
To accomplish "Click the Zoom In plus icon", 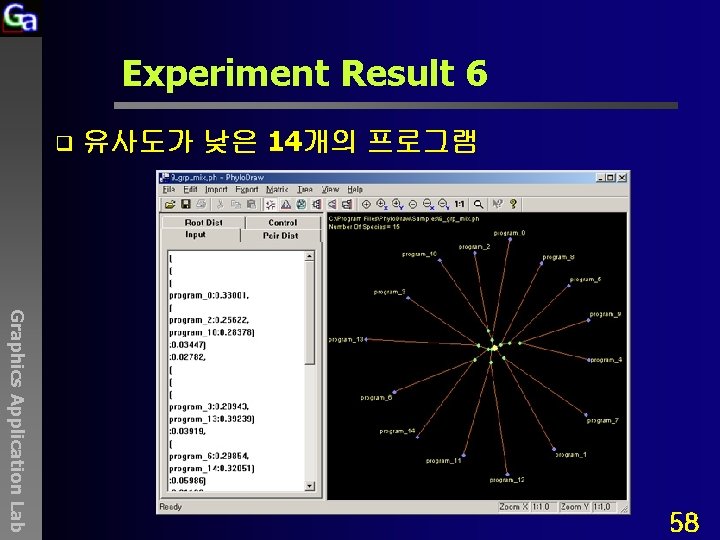I will [x=366, y=204].
